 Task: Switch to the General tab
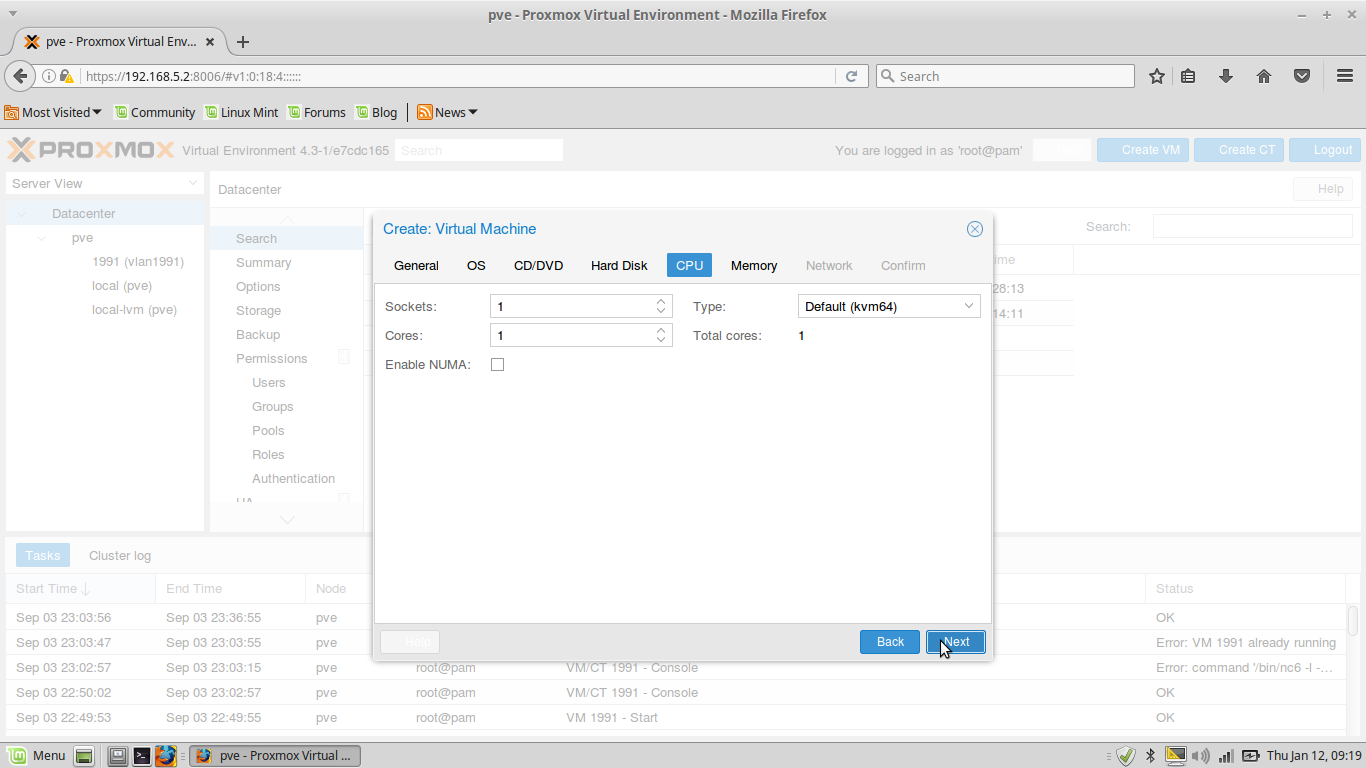click(x=416, y=265)
